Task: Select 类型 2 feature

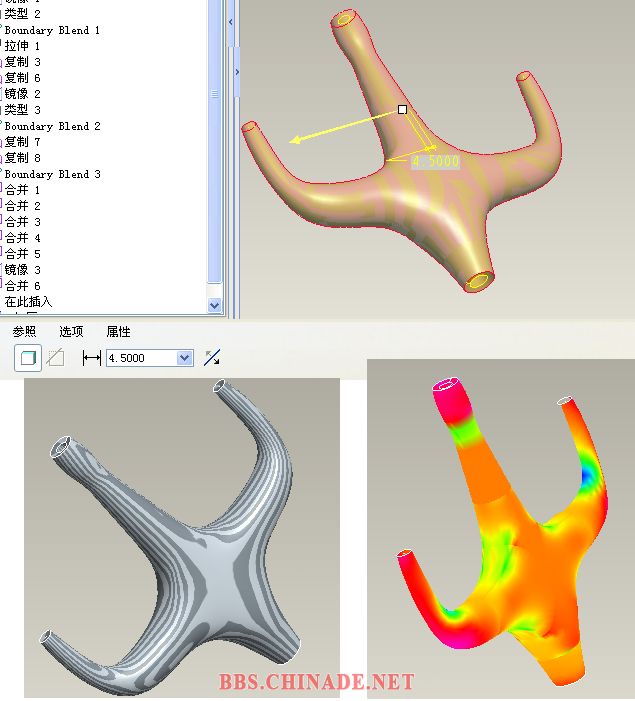Action: pos(22,14)
